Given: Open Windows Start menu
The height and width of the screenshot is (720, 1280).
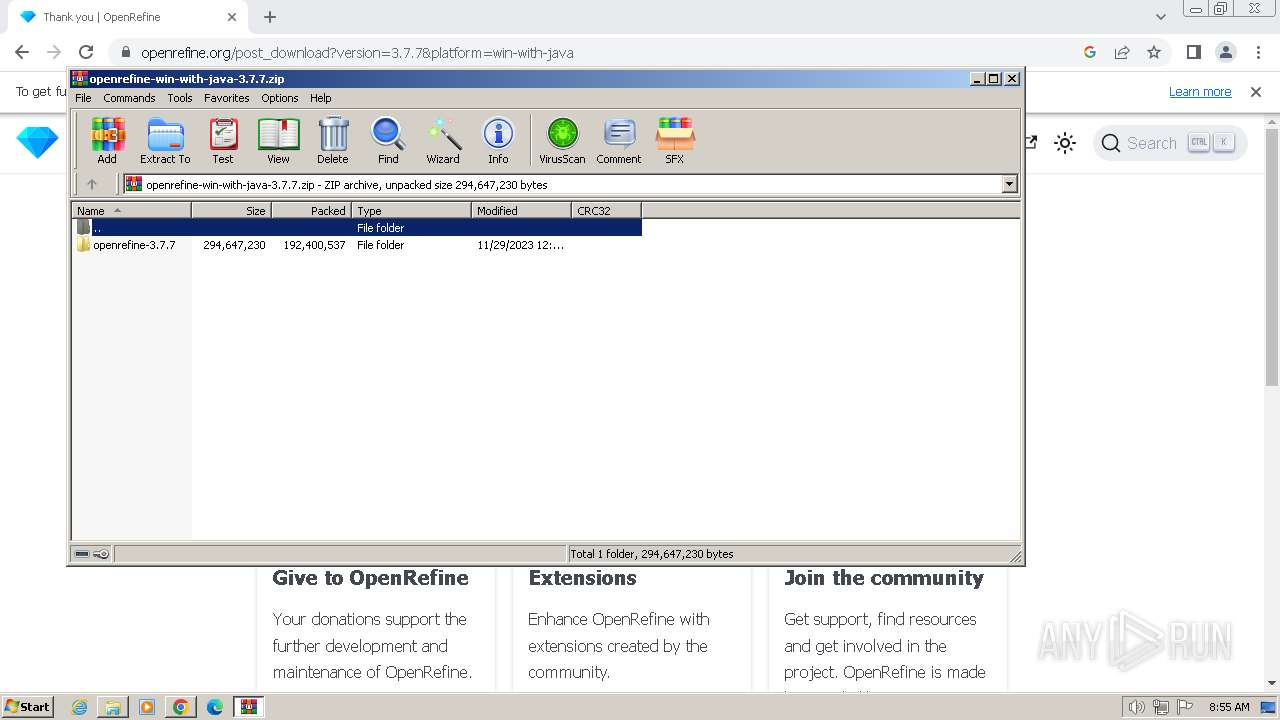Looking at the screenshot, I should [x=27, y=707].
